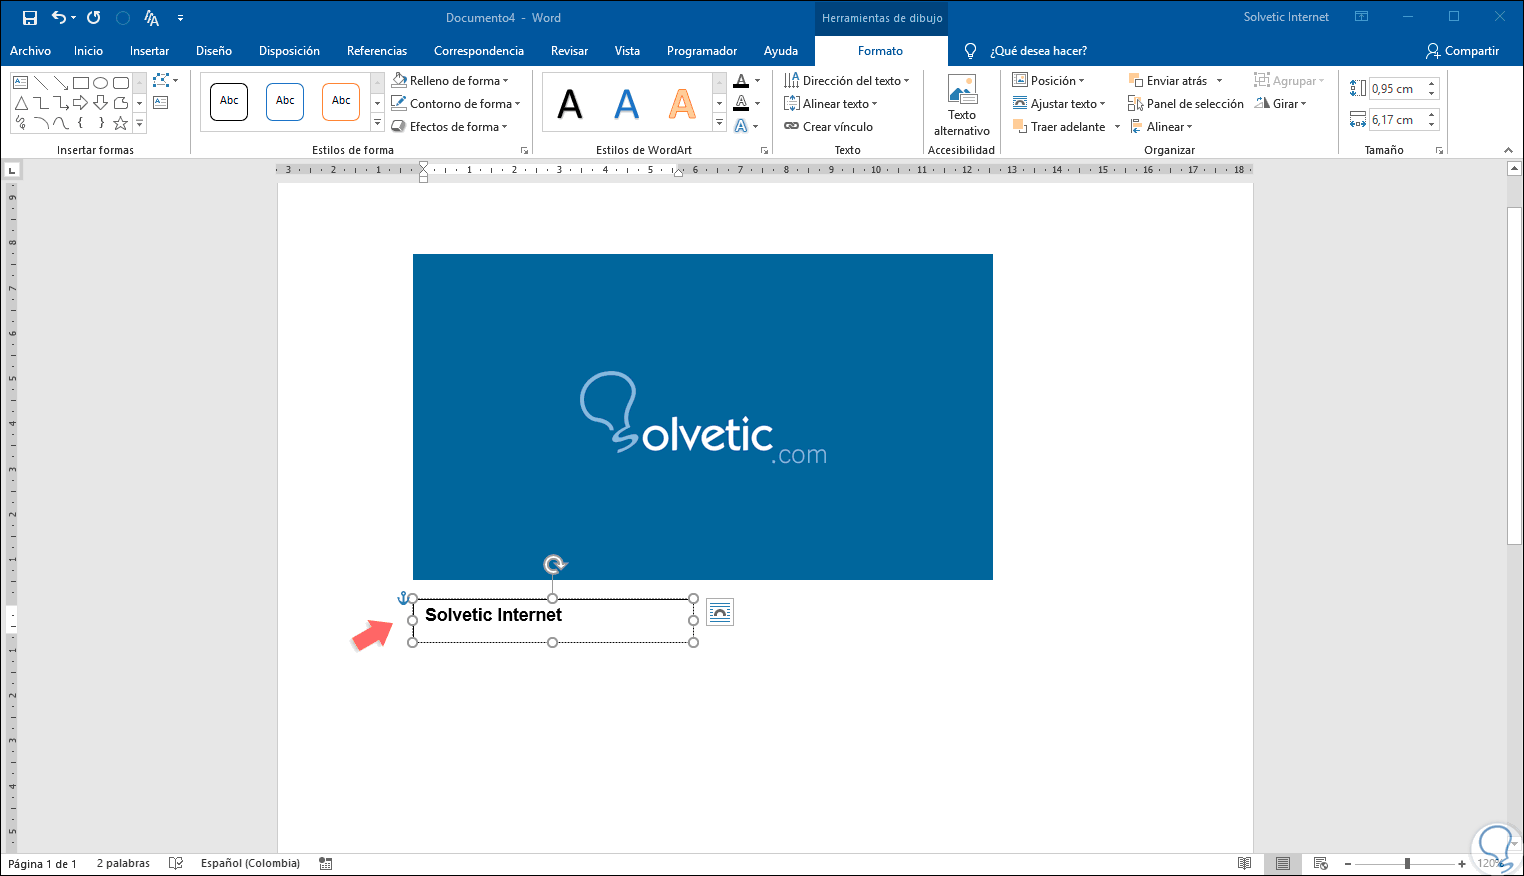
Task: Click the text effects glowing A button
Action: [741, 126]
